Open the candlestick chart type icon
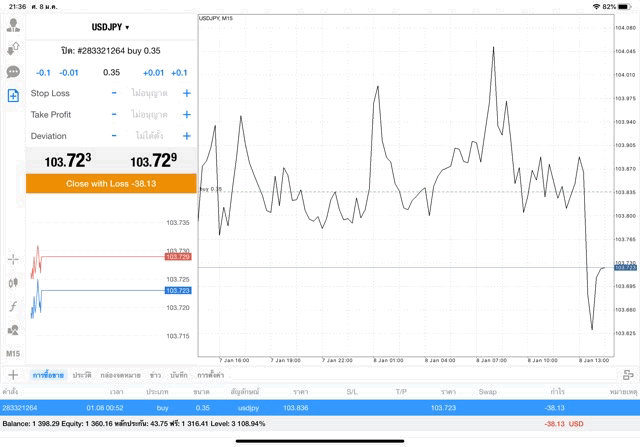This screenshot has width=640, height=447. (x=13, y=282)
